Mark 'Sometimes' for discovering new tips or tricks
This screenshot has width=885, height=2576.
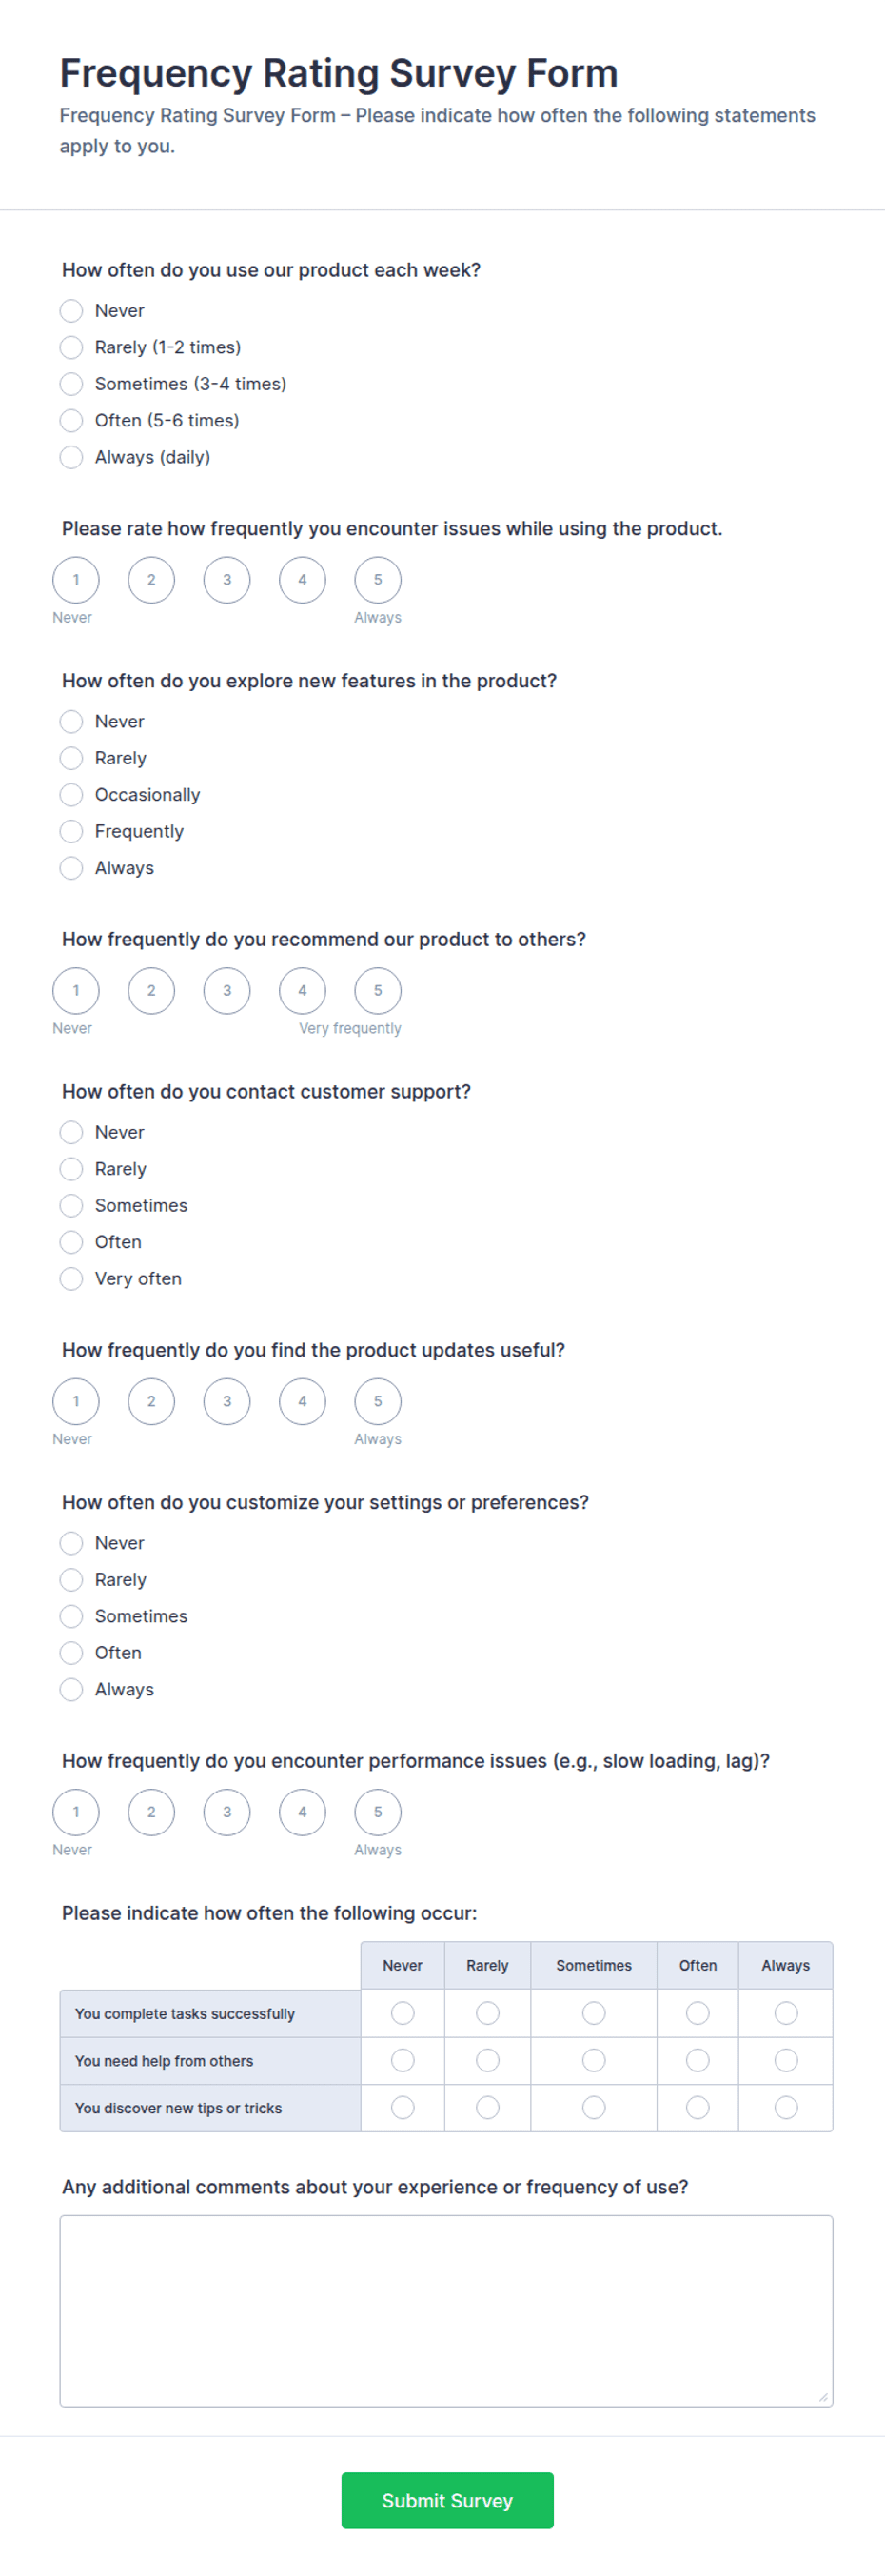(594, 2107)
